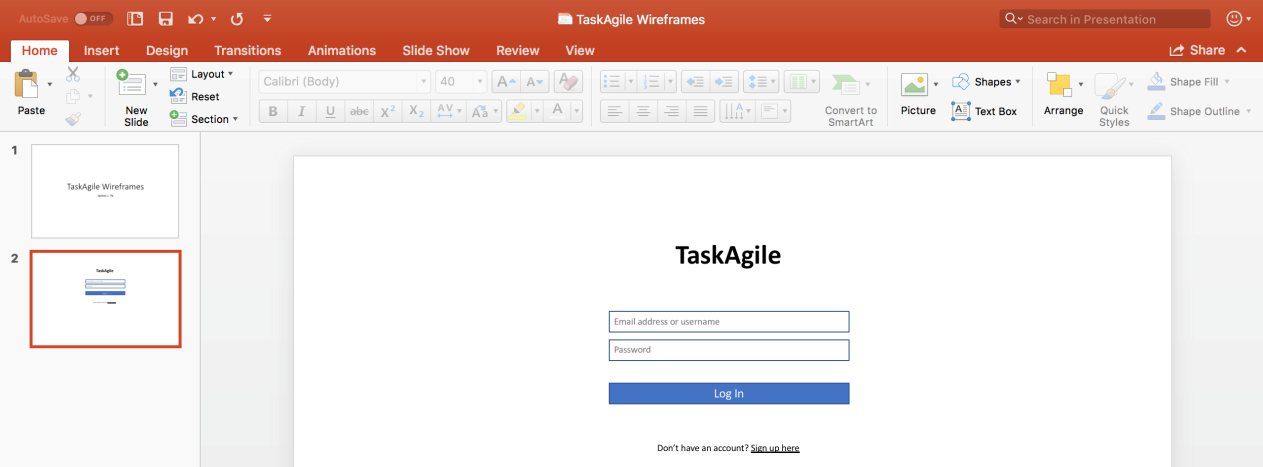Click the Redo icon in title bar
Image resolution: width=1263 pixels, height=467 pixels.
coord(237,19)
